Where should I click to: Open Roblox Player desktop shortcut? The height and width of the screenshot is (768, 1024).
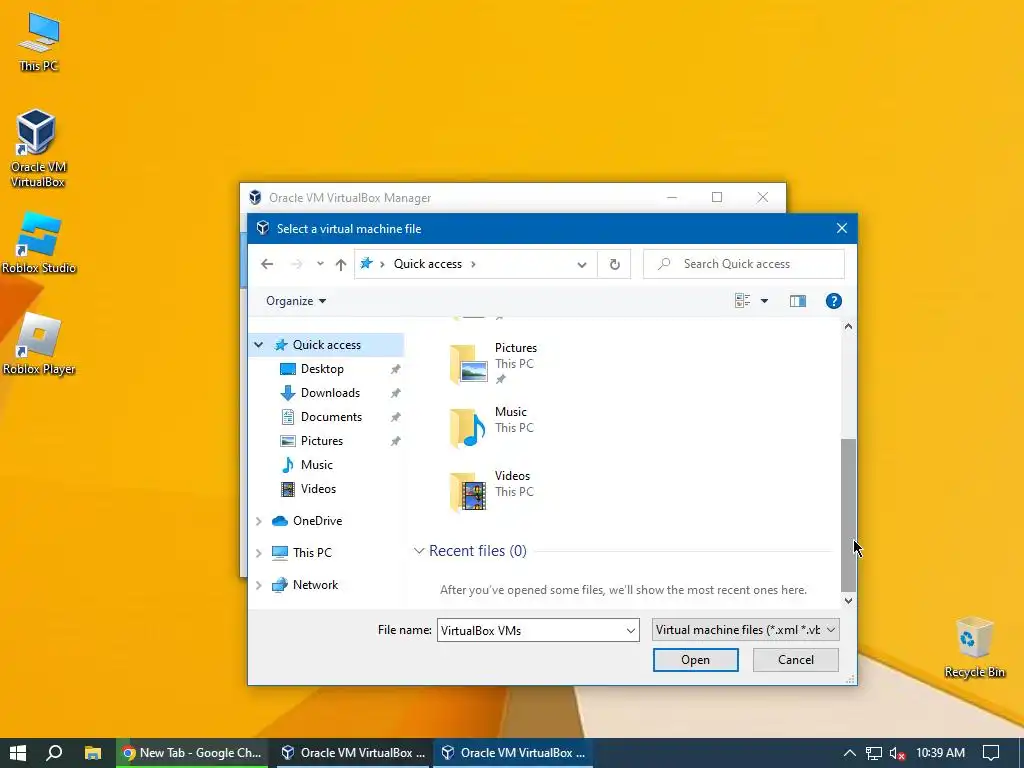pos(39,344)
